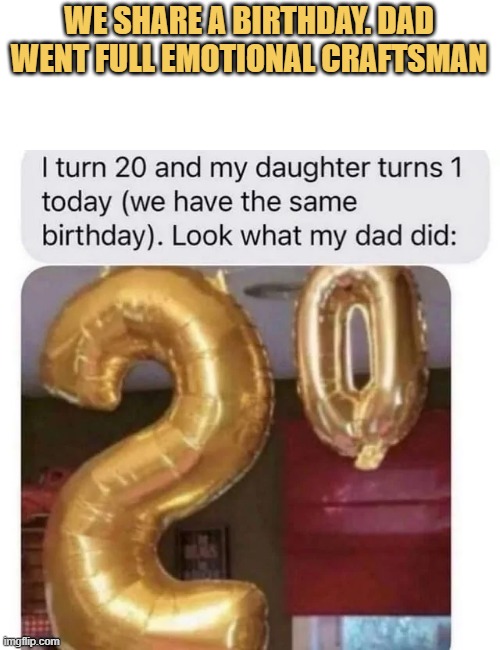Click the caption line 'WE SHARE A BIRTHDAY. DAD'

click(x=248, y=22)
